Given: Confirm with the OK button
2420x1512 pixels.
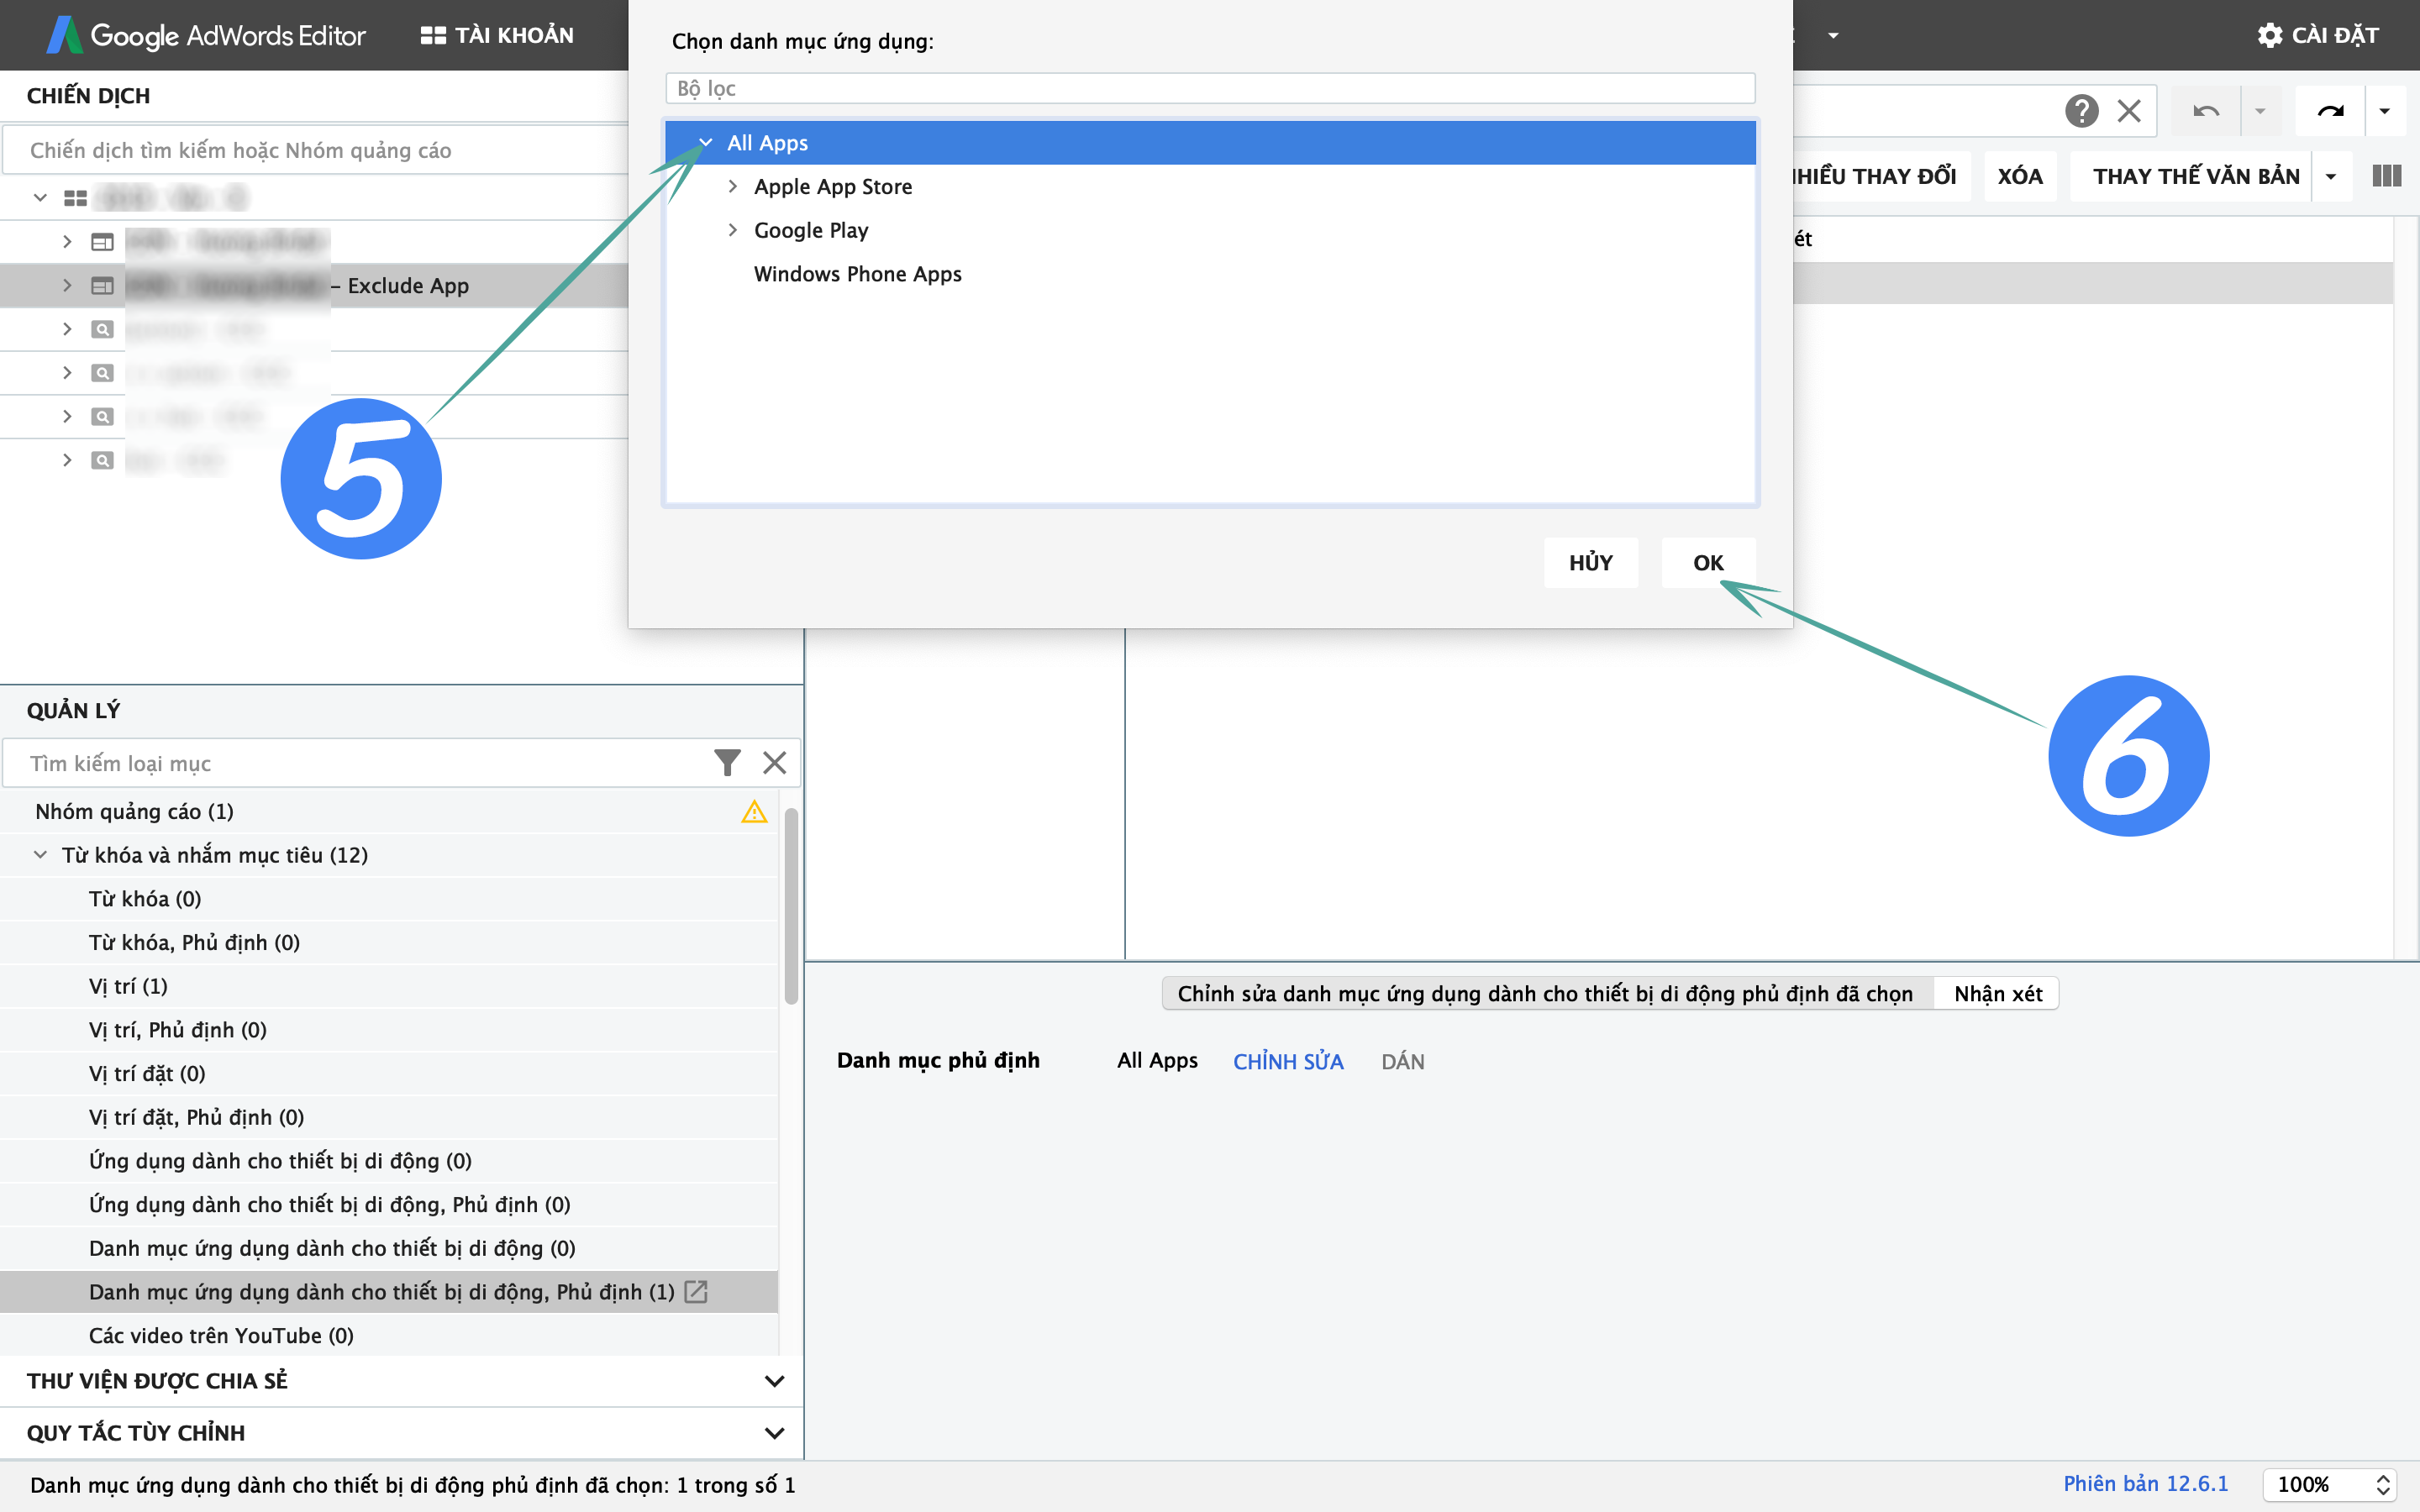Looking at the screenshot, I should (1708, 563).
